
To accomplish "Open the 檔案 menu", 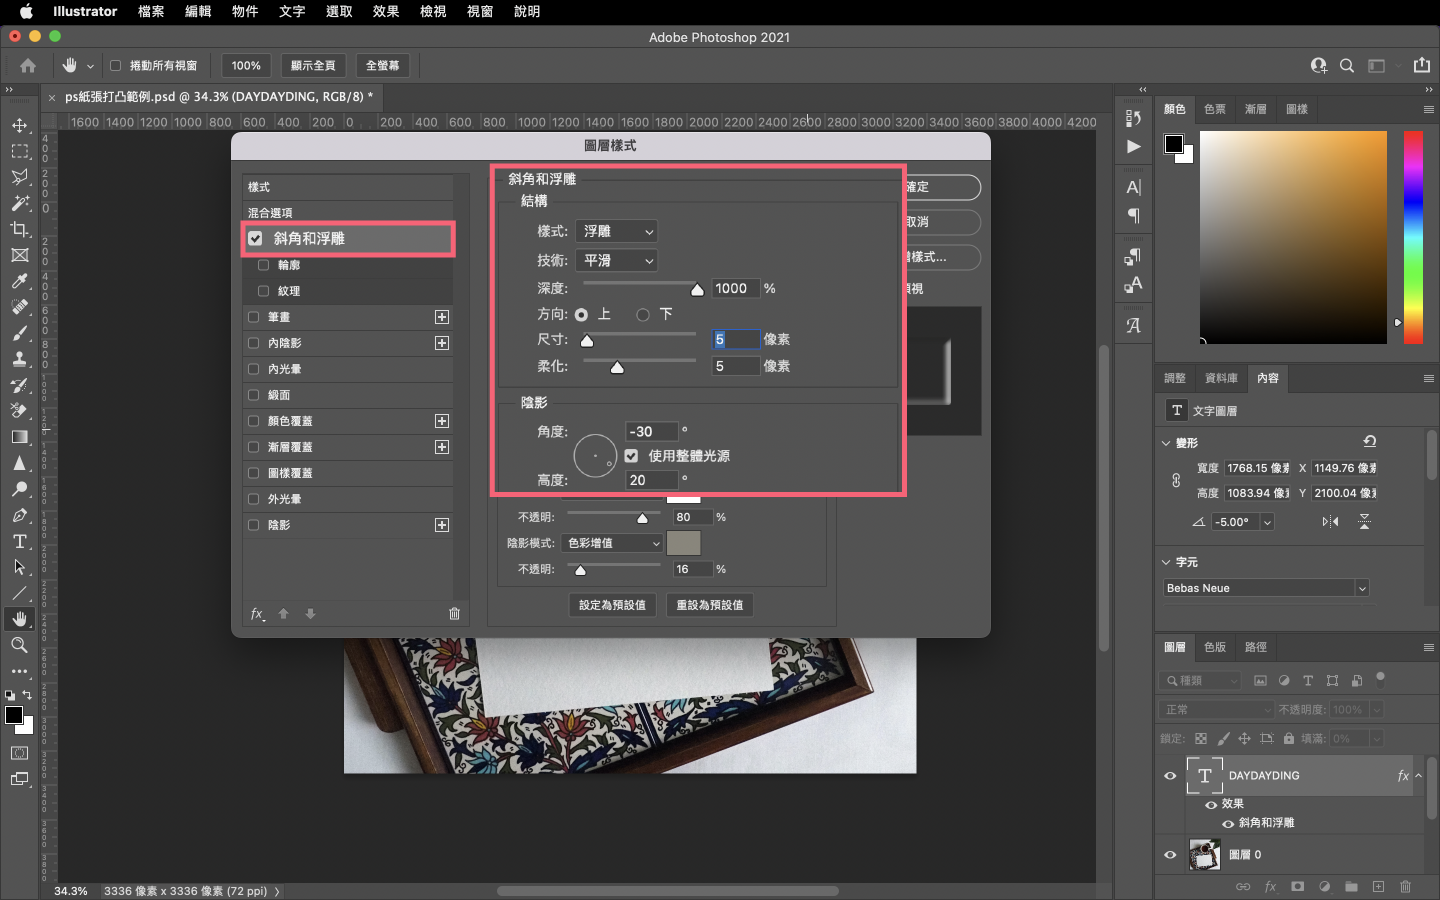I will (151, 12).
